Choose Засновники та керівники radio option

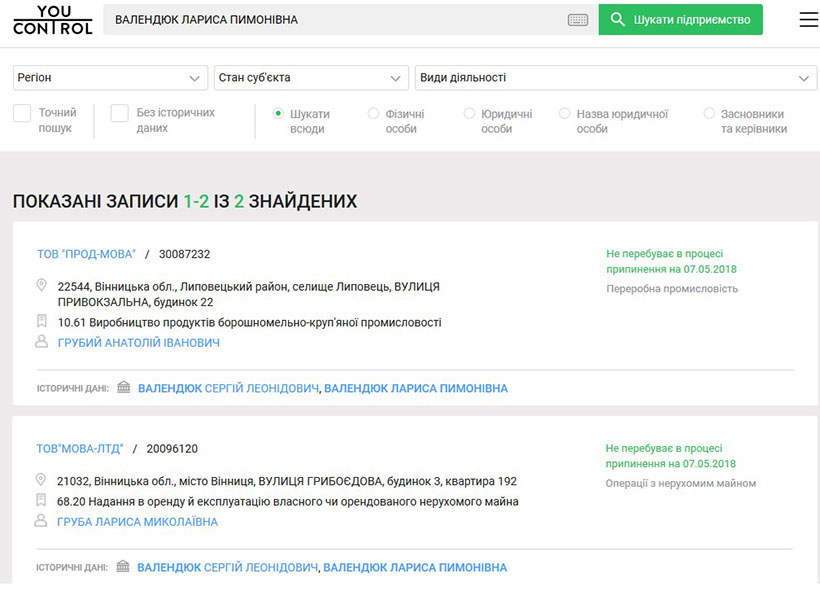click(x=709, y=114)
